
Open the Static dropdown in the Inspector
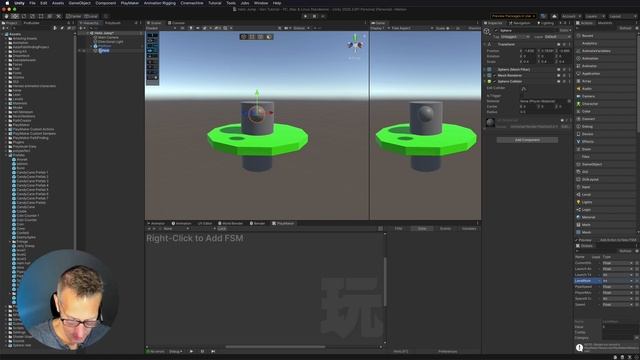pos(566,31)
